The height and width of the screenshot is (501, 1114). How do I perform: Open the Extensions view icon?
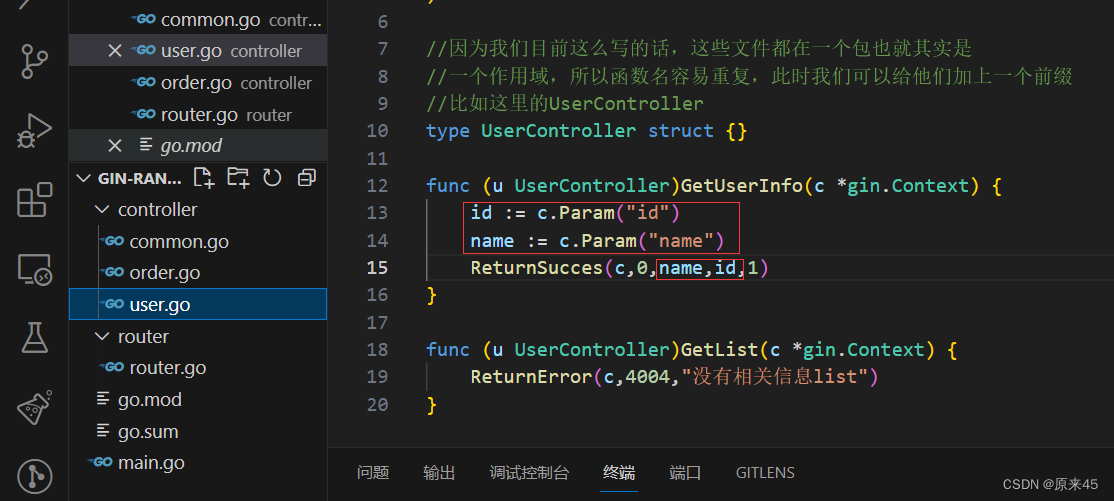click(x=33, y=200)
